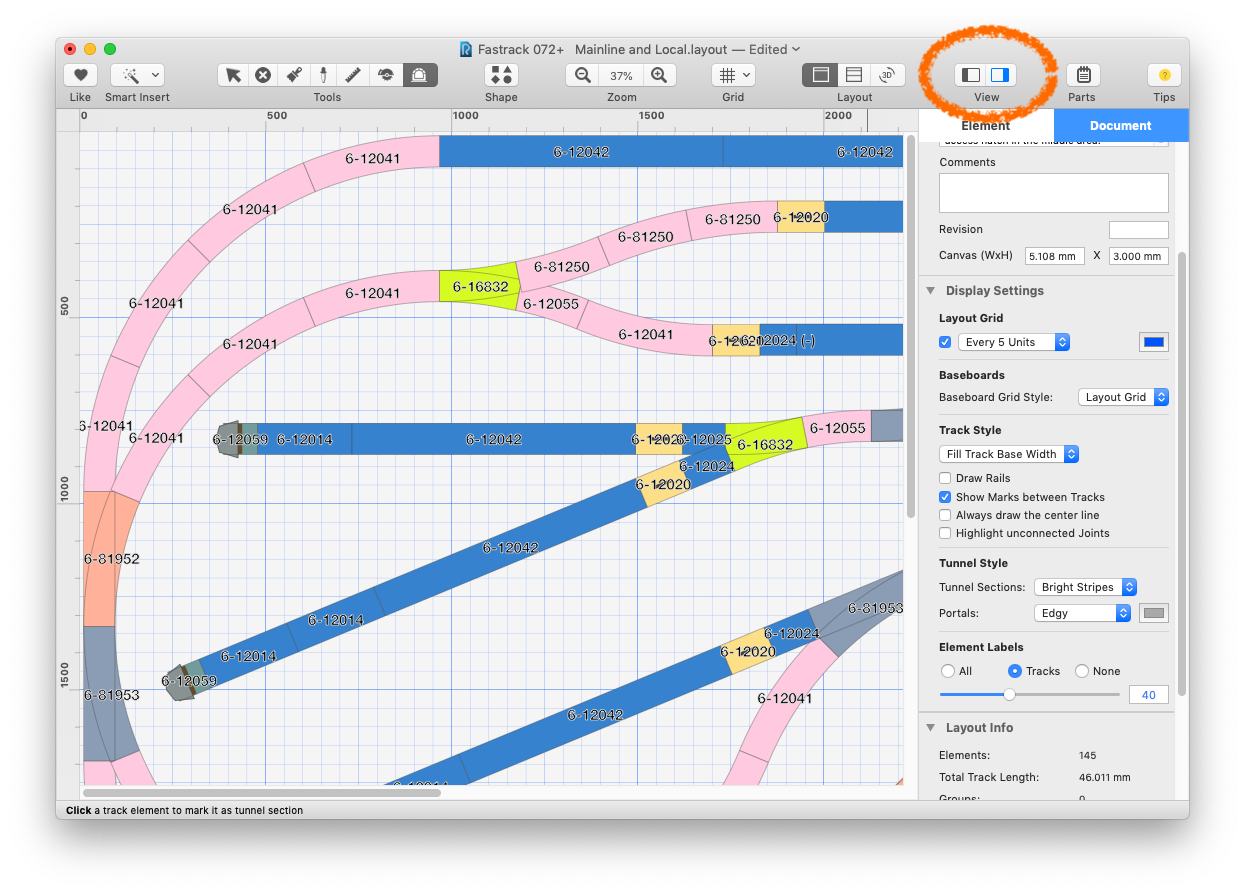Select the Tracks element labels radio
The width and height of the screenshot is (1245, 893).
click(x=1014, y=671)
